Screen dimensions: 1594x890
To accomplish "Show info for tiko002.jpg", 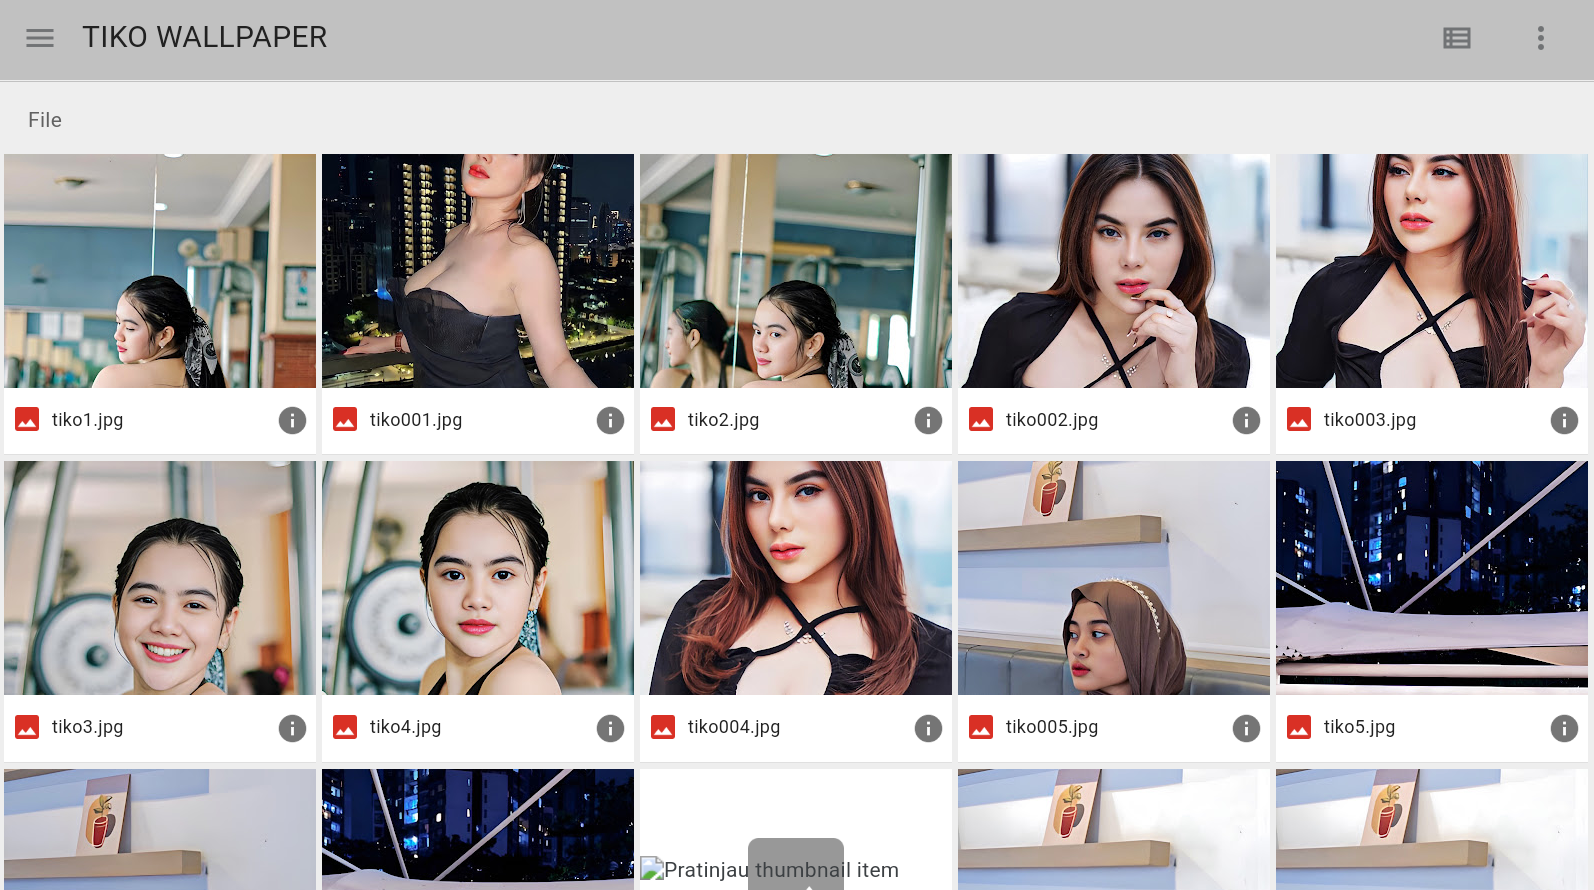I will click(1246, 421).
